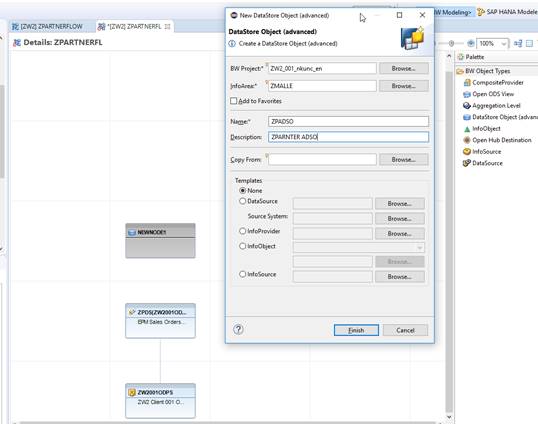
Task: Open the InfoObject template dropdown
Action: click(420, 247)
